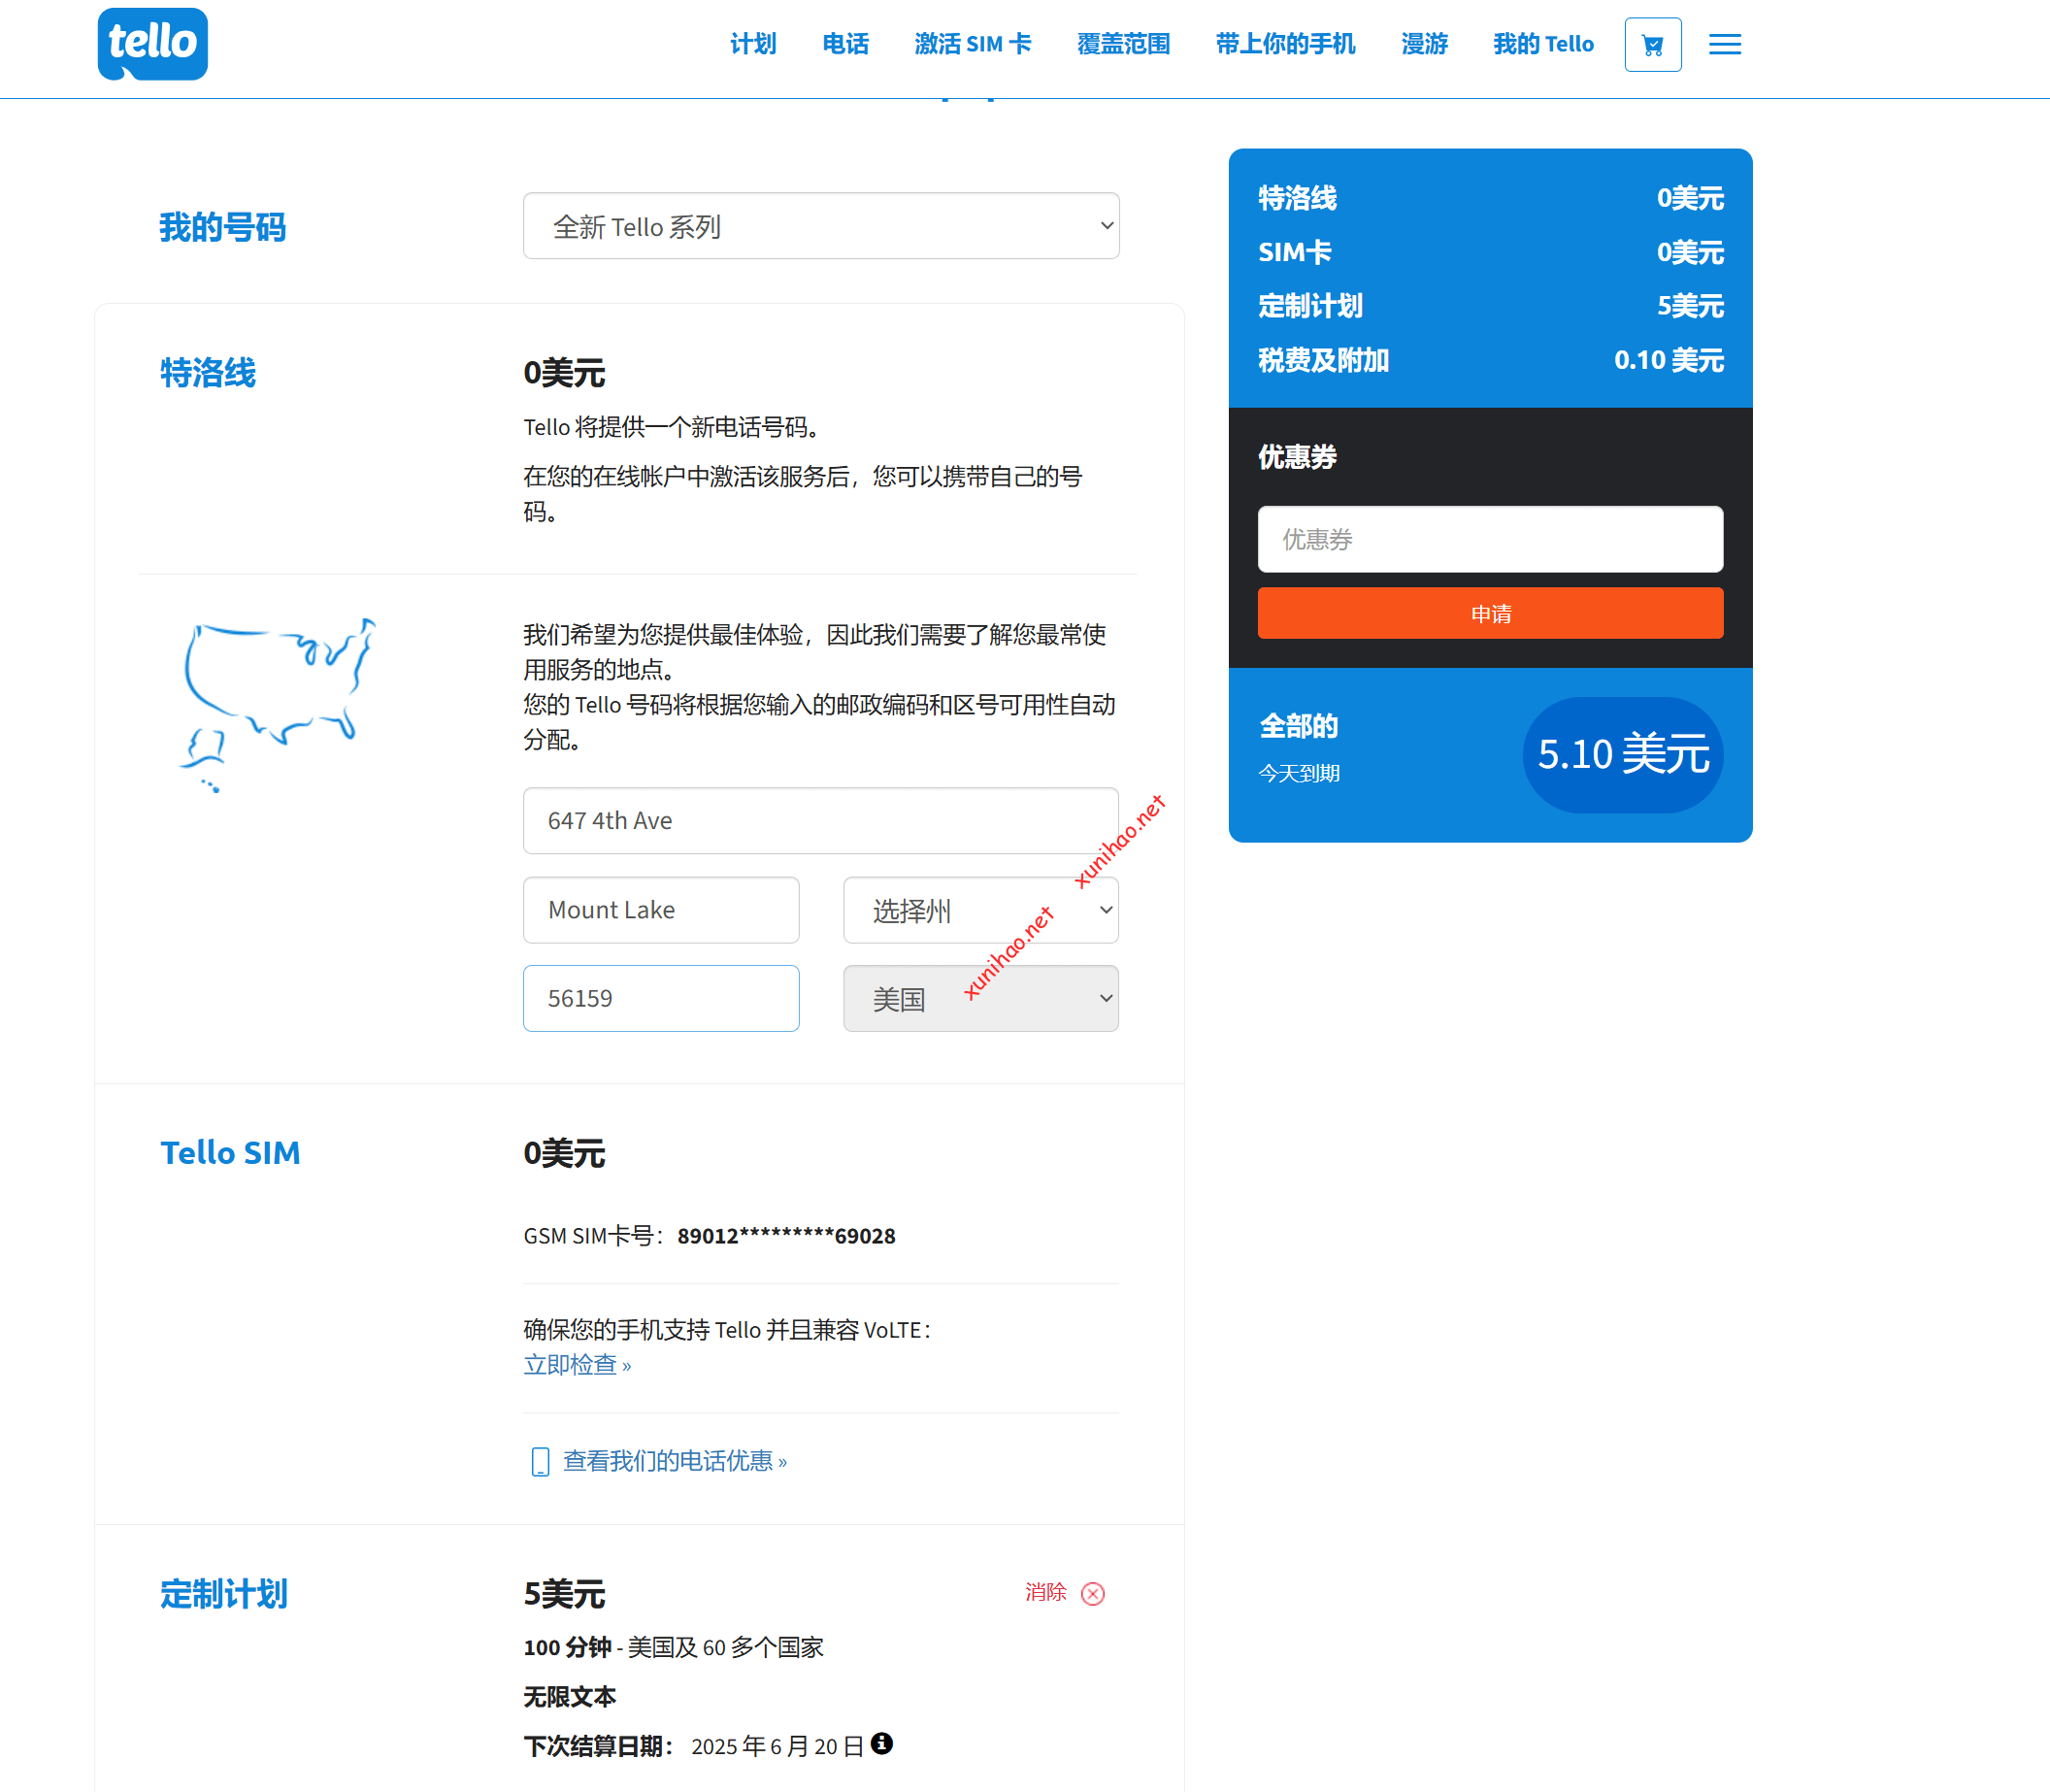2050x1792 pixels.
Task: Click the info icon beside billing date
Action: pos(881,1743)
